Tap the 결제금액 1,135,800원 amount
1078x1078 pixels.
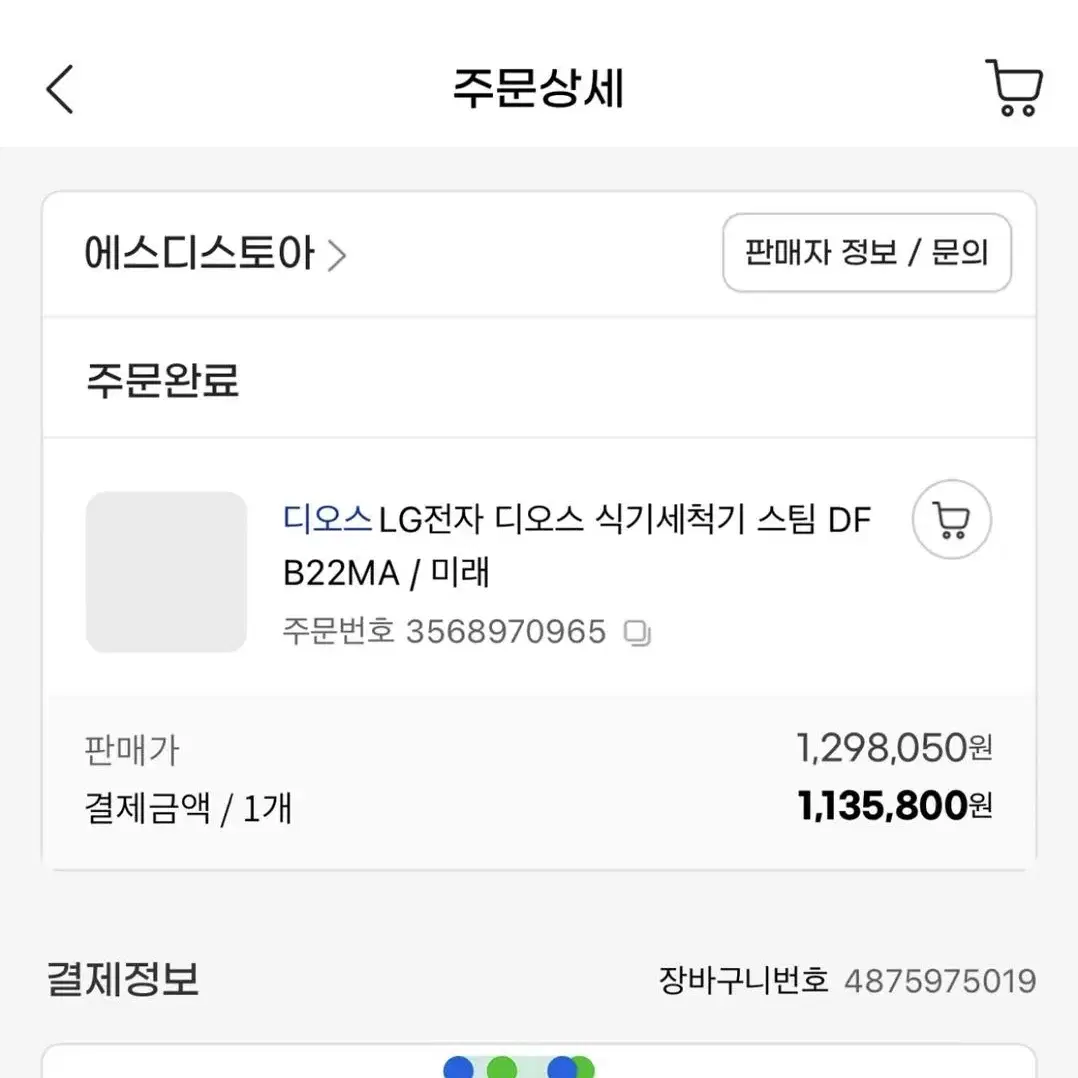click(894, 806)
